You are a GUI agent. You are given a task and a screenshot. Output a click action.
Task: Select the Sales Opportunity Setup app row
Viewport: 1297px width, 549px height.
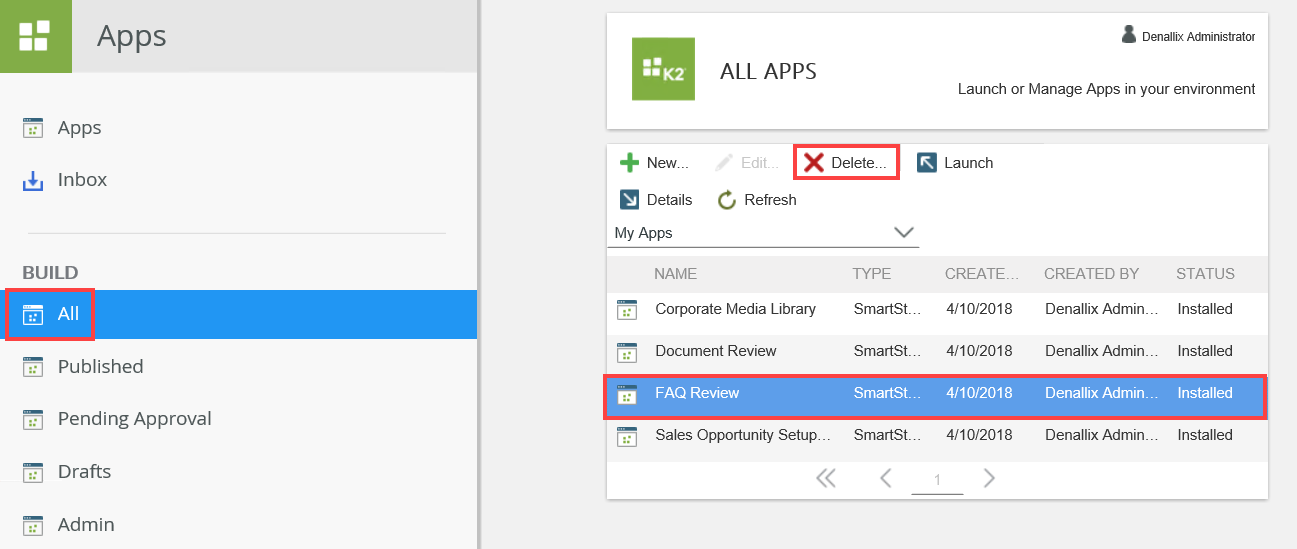click(x=743, y=435)
